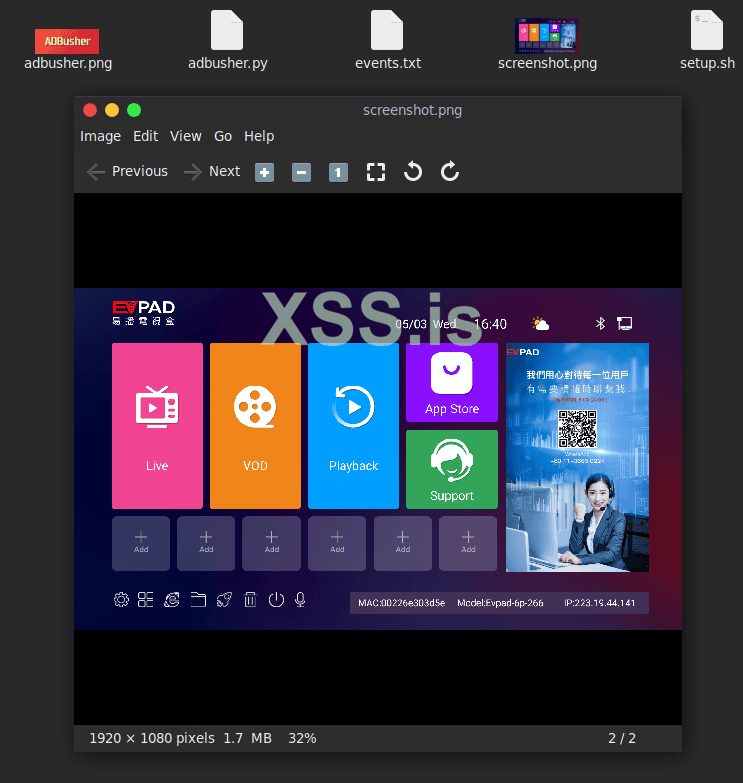Open screenshot.png desktop thumbnail
The height and width of the screenshot is (783, 743).
[547, 44]
